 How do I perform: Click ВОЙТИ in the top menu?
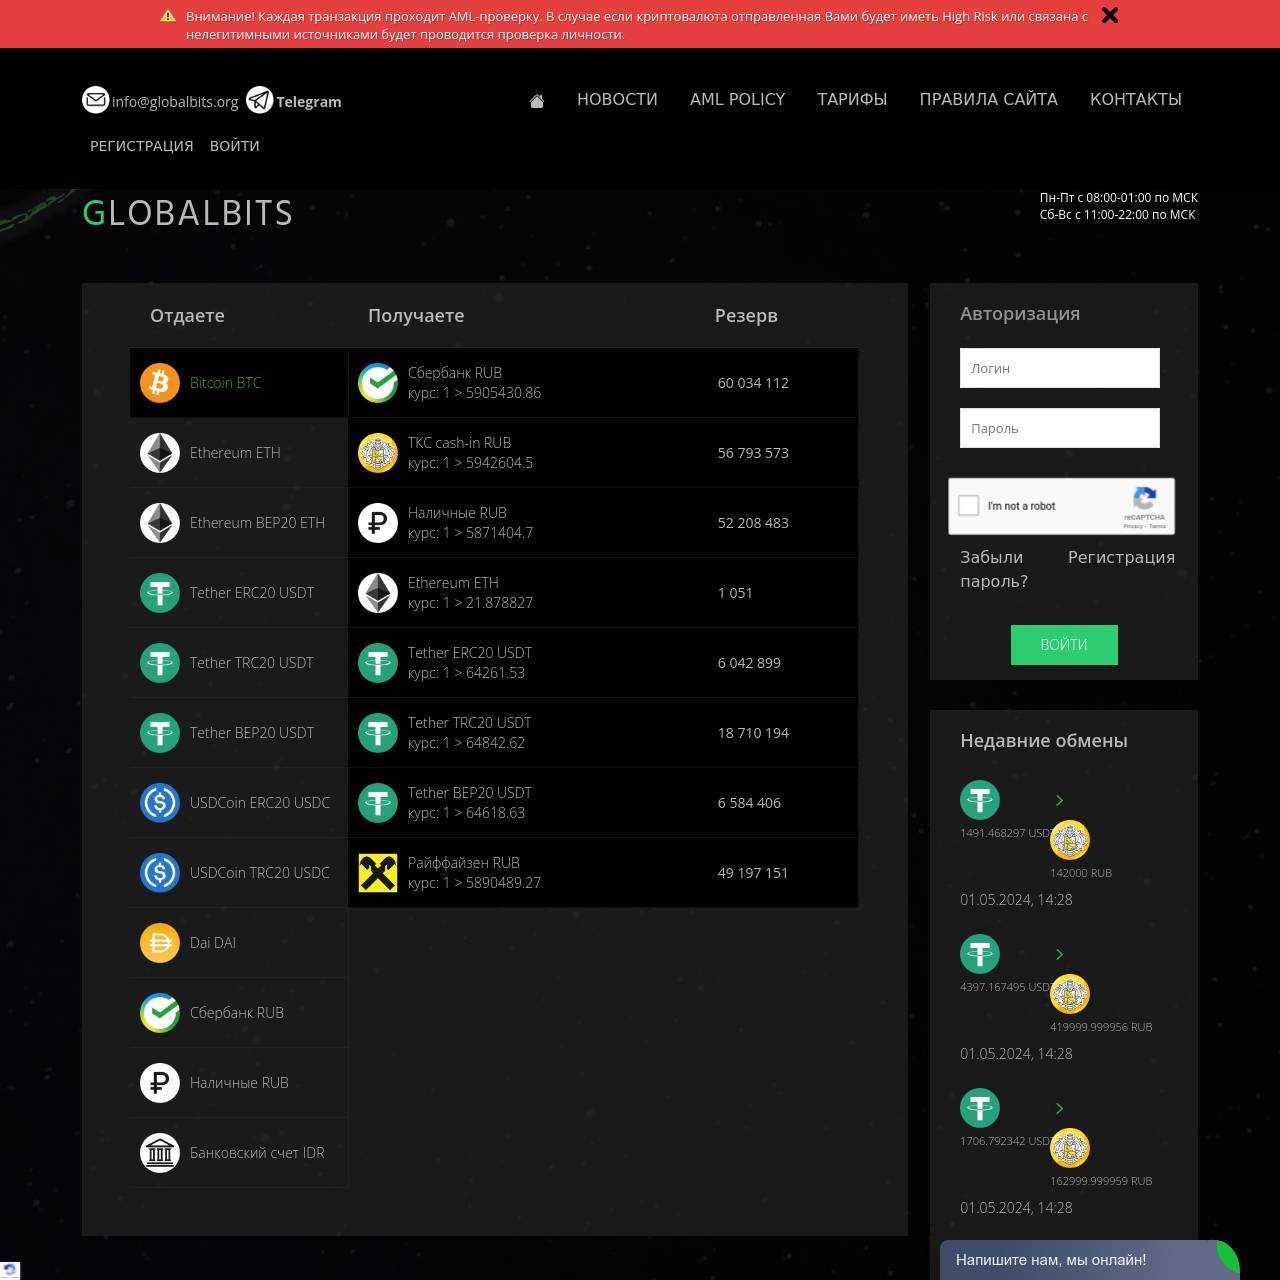pyautogui.click(x=235, y=146)
